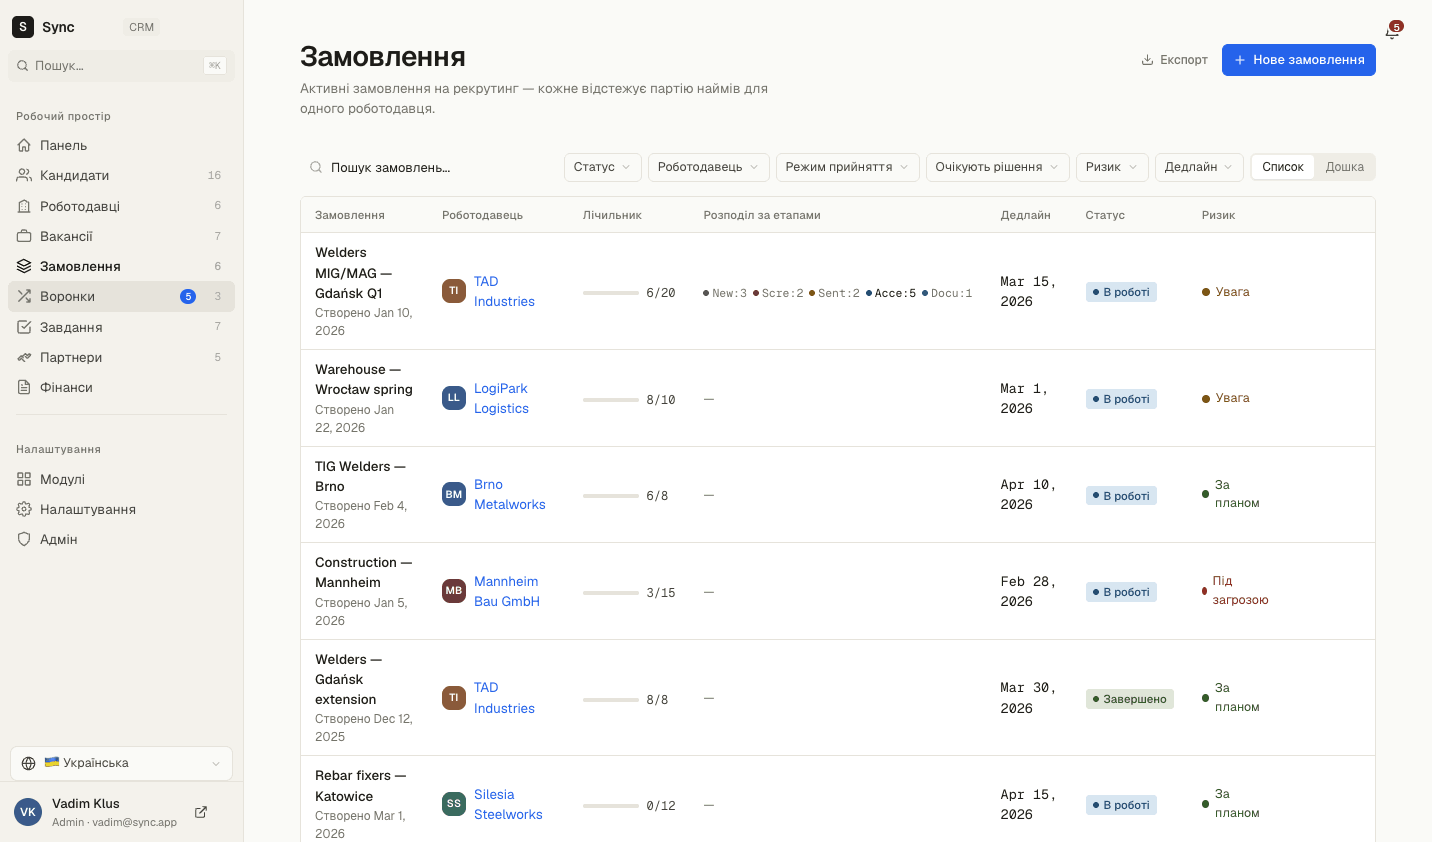Click the magnifier icon in orders search
The image size is (1432, 842).
click(x=316, y=167)
